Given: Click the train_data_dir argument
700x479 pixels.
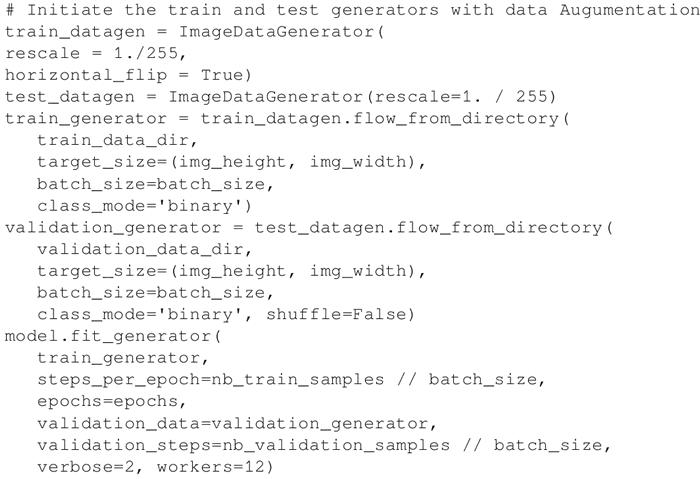Looking at the screenshot, I should 107,141.
